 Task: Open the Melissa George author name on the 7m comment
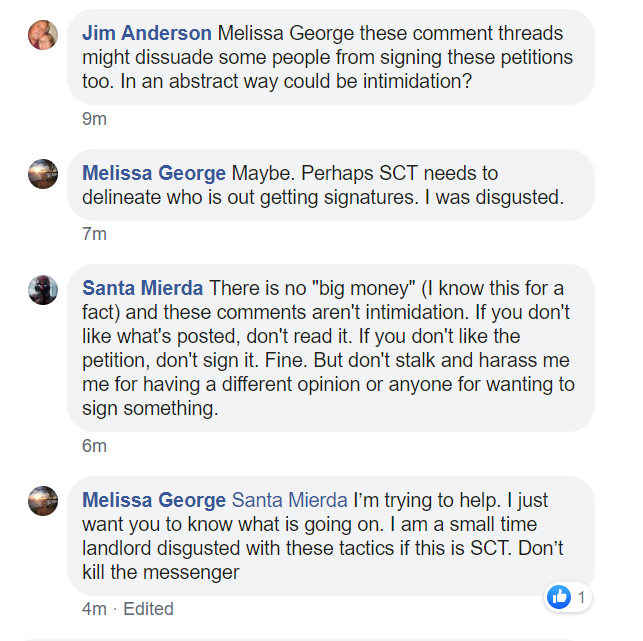pos(154,173)
